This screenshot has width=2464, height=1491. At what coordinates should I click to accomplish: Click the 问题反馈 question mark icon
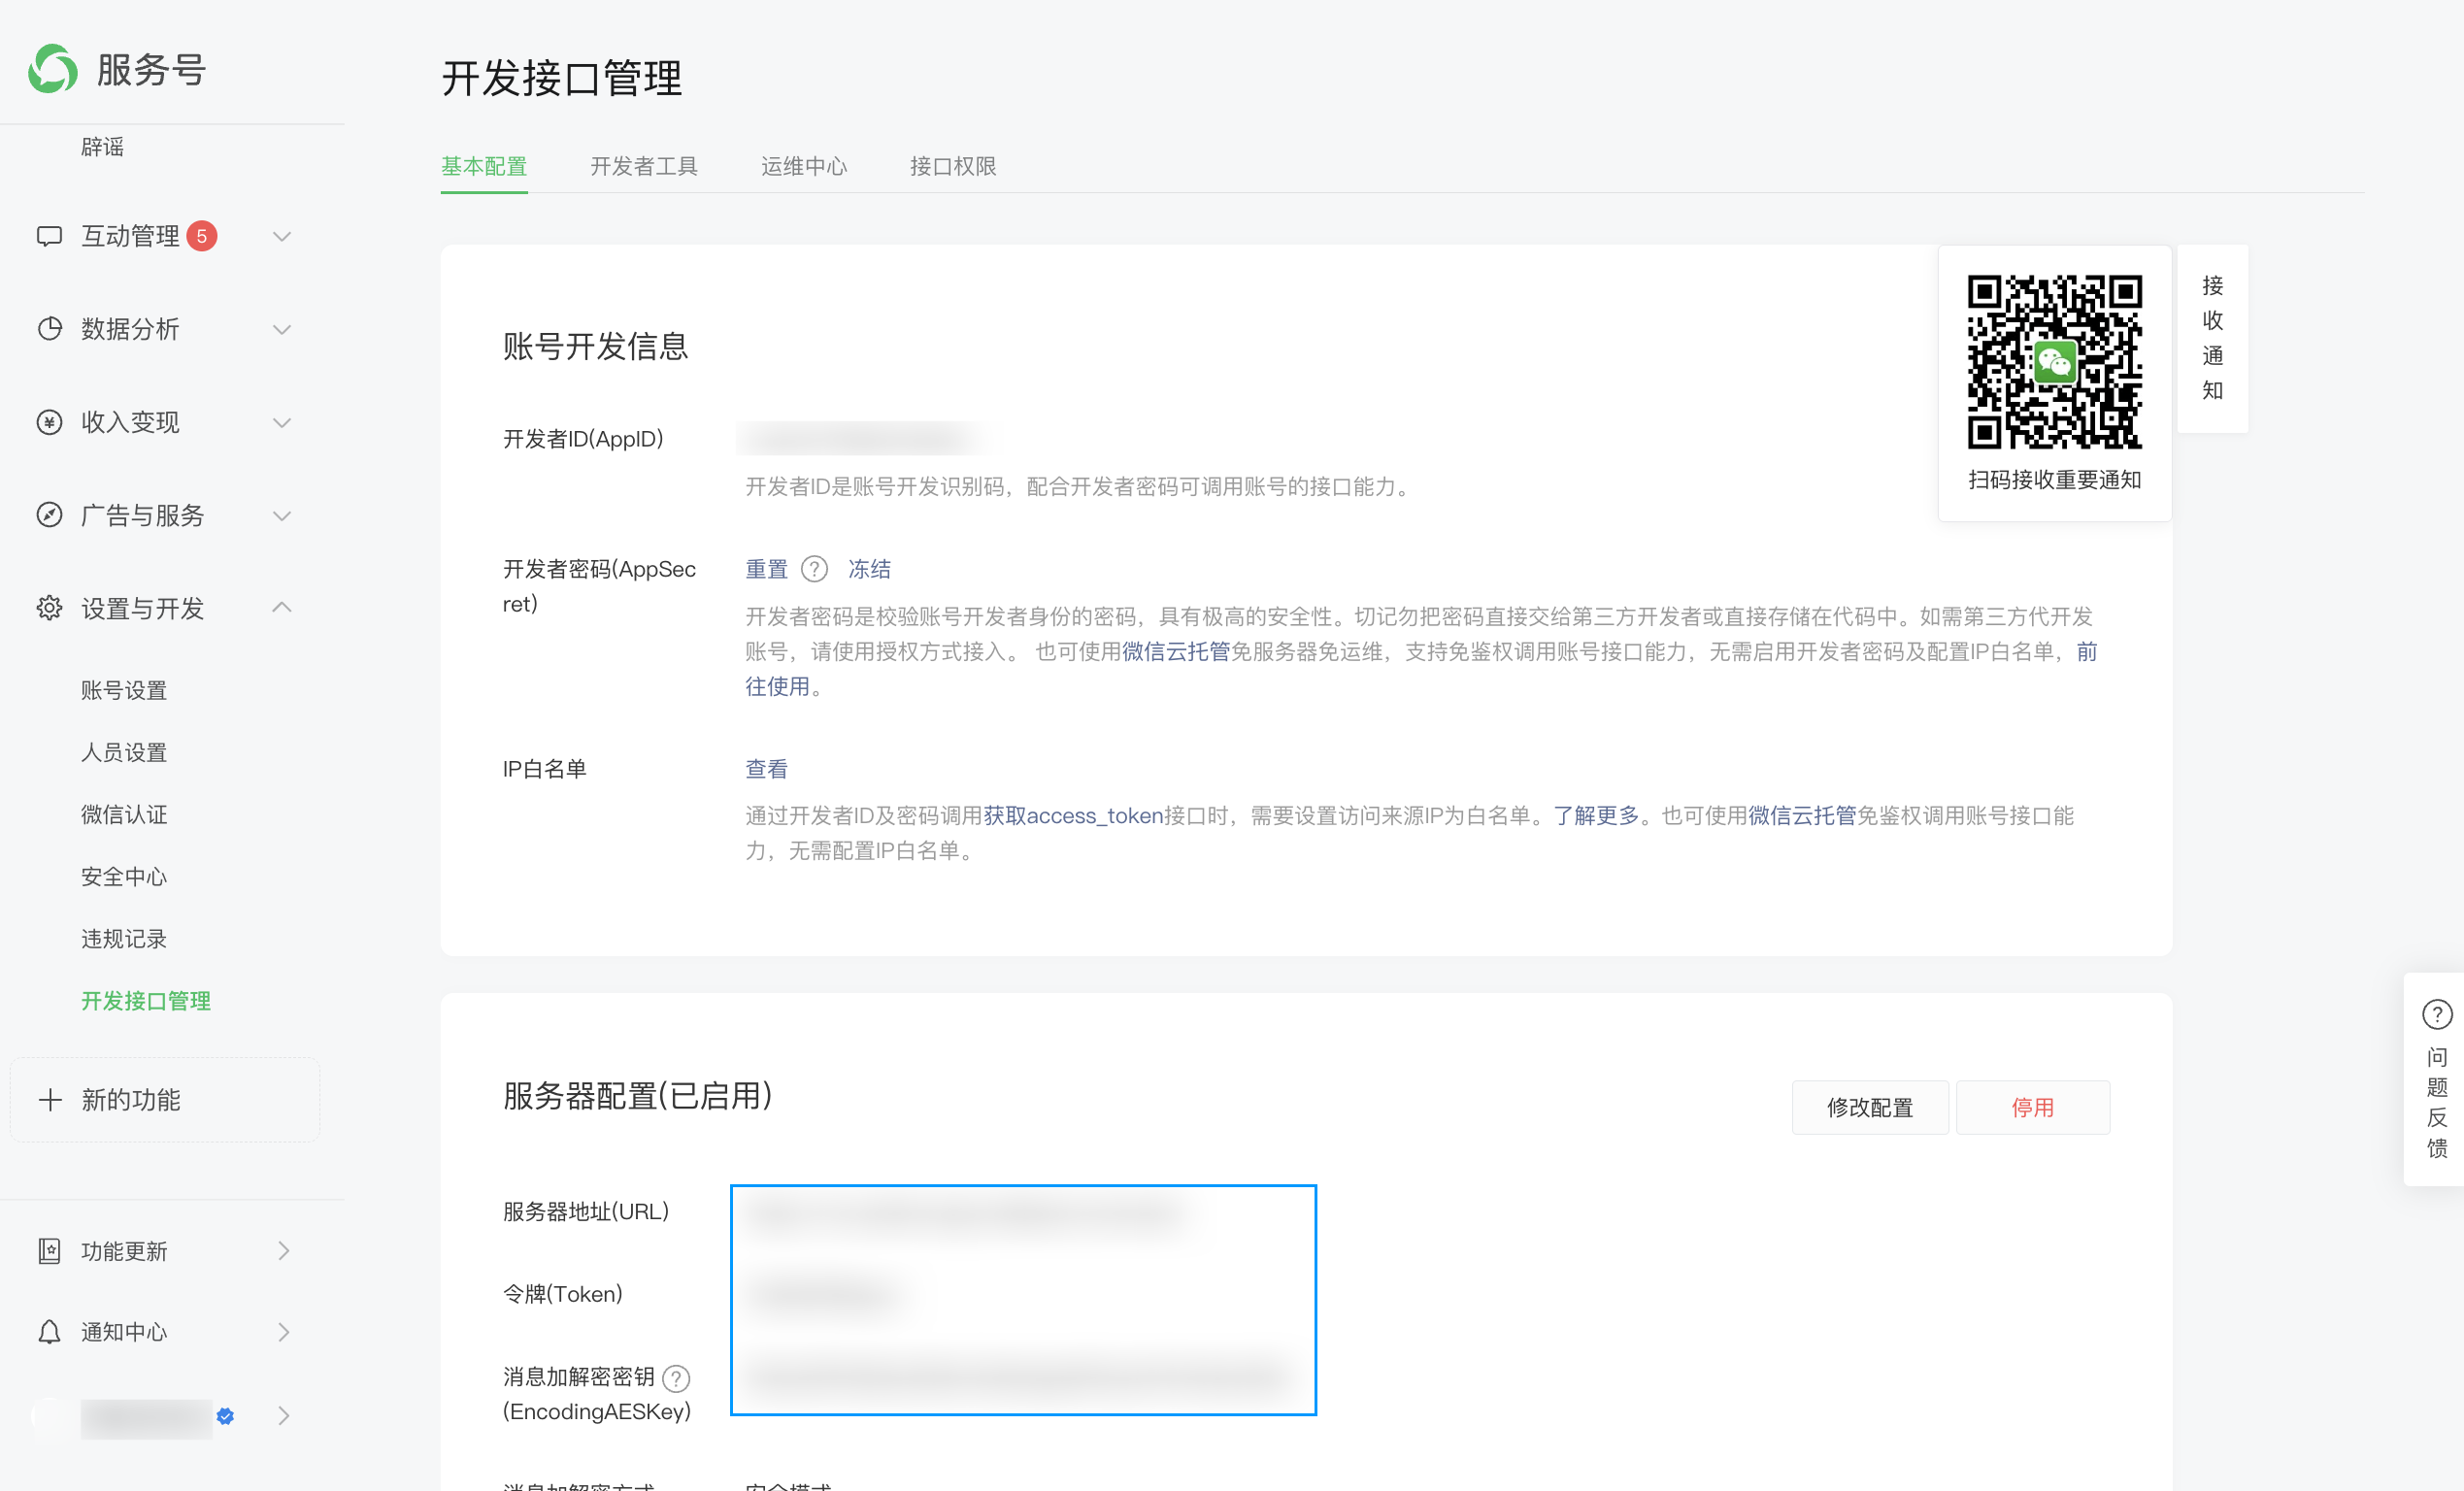[x=2439, y=1014]
